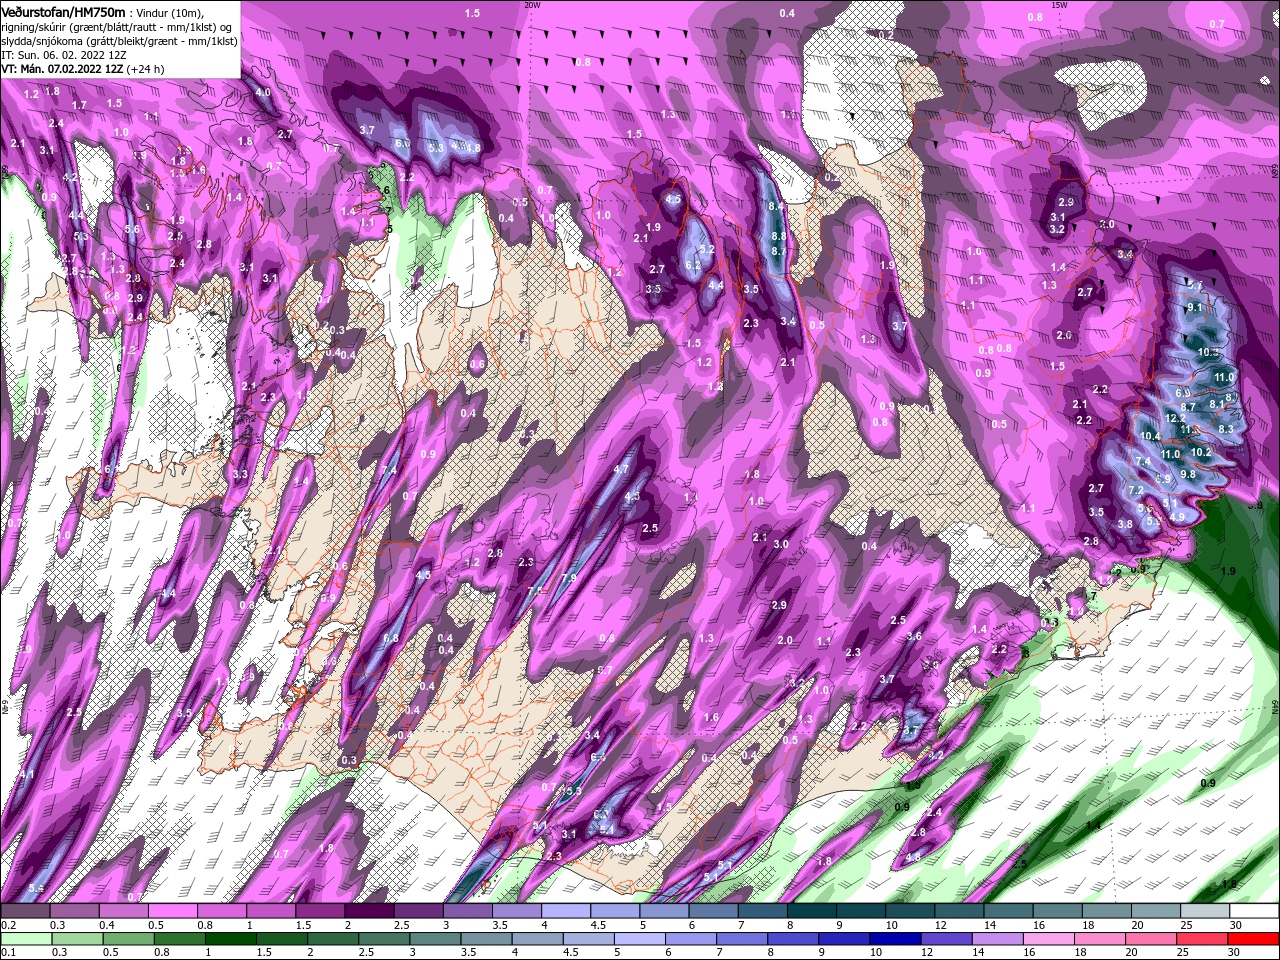The width and height of the screenshot is (1280, 960).
Task: Click the 10.5 snowfall value on map
Action: click(1209, 352)
